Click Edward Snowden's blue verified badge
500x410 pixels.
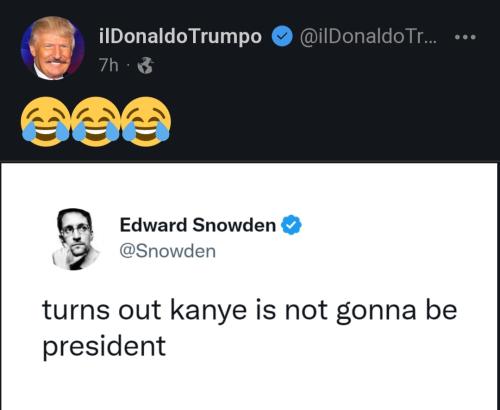point(292,225)
